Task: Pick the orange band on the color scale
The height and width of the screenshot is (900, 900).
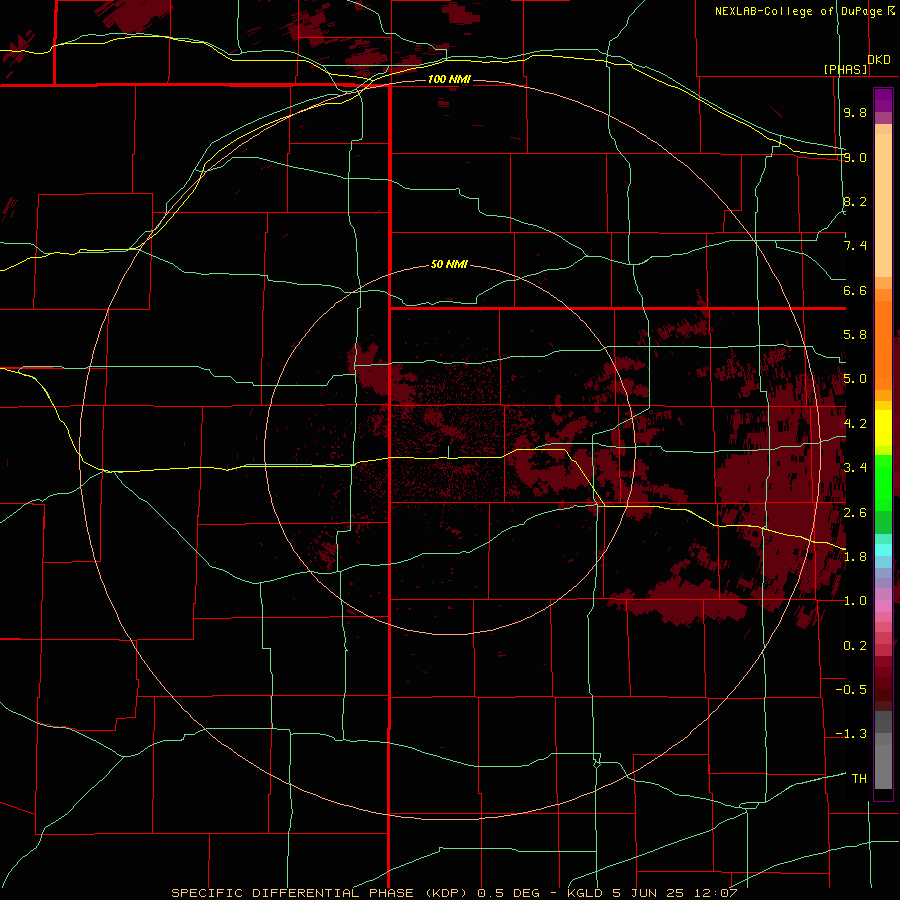Action: (x=883, y=344)
